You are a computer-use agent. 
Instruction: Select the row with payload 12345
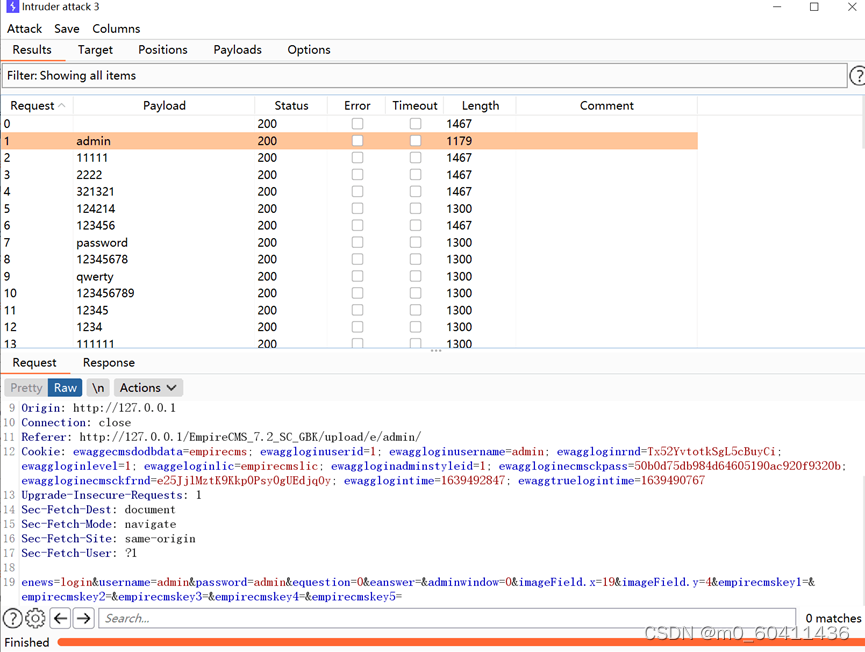click(349, 310)
